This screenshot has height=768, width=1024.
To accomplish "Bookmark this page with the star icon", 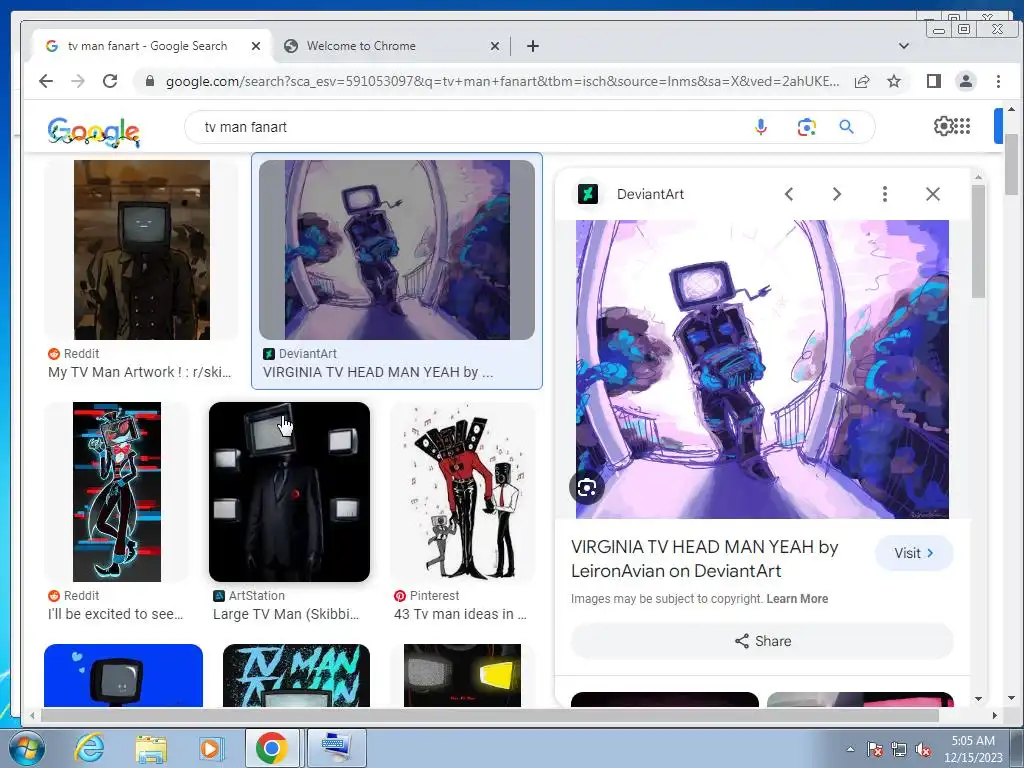I will tap(894, 81).
